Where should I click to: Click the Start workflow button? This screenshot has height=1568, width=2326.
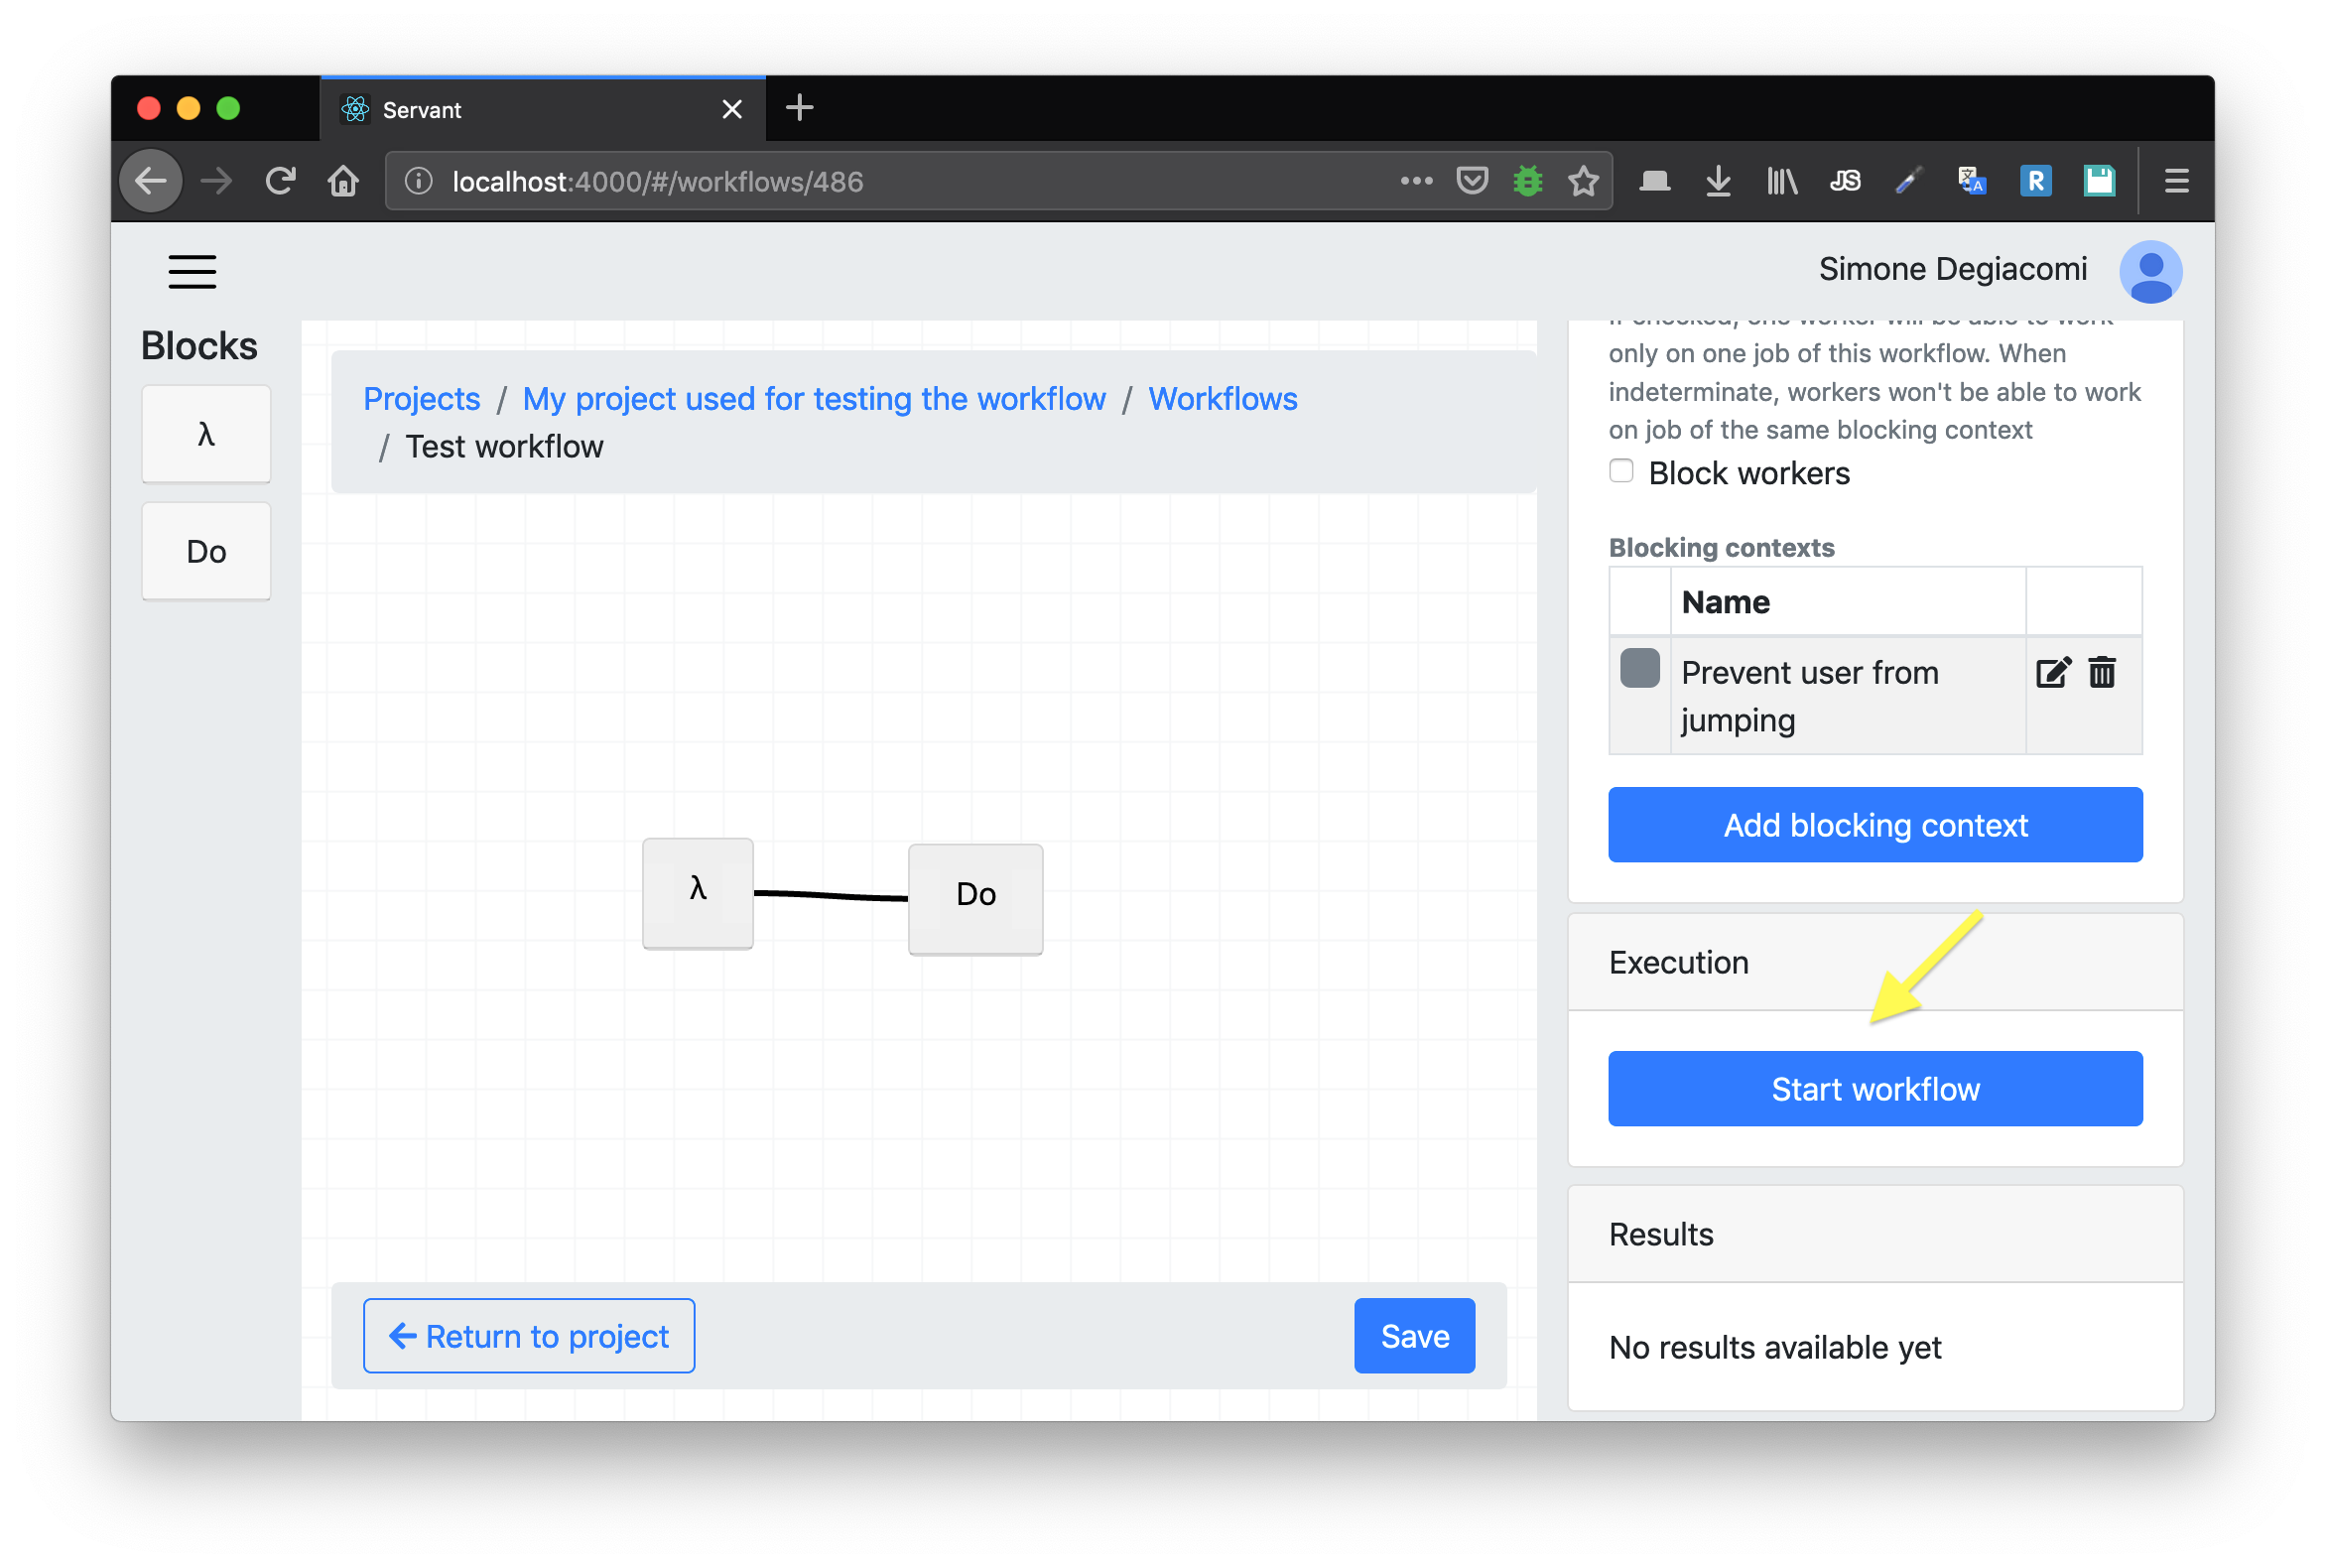click(1874, 1088)
